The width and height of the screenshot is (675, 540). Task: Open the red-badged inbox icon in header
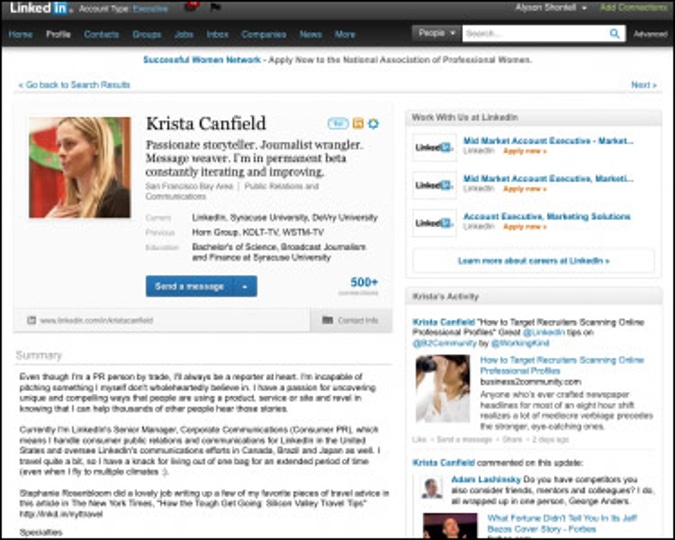(x=191, y=6)
